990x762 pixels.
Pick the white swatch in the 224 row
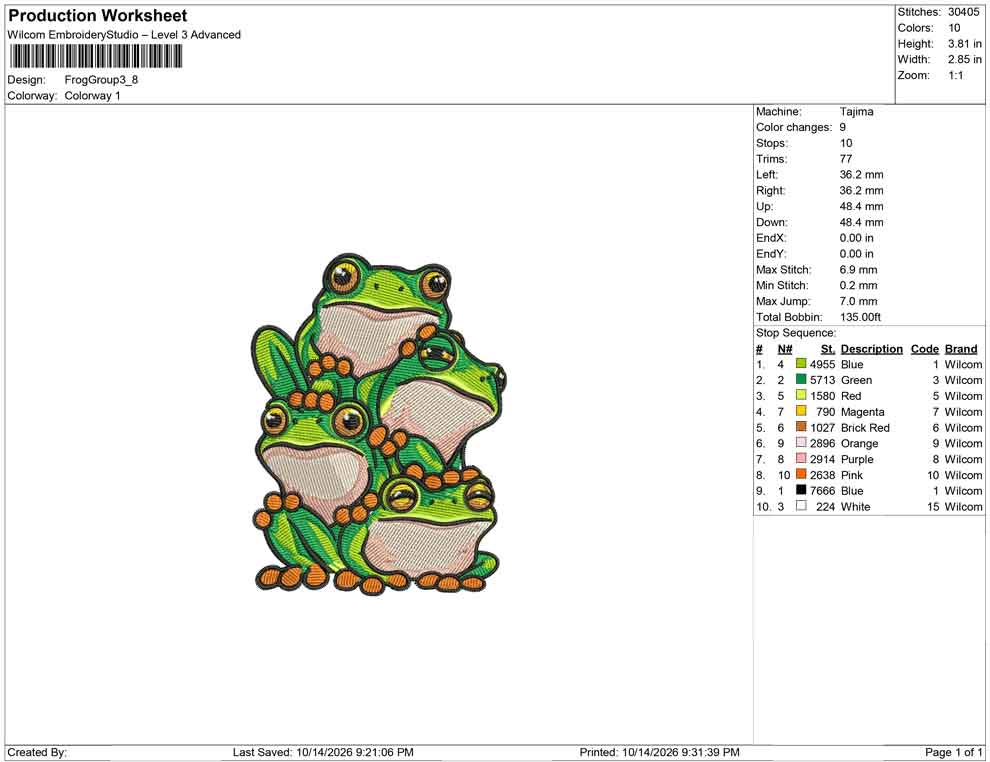[x=801, y=506]
